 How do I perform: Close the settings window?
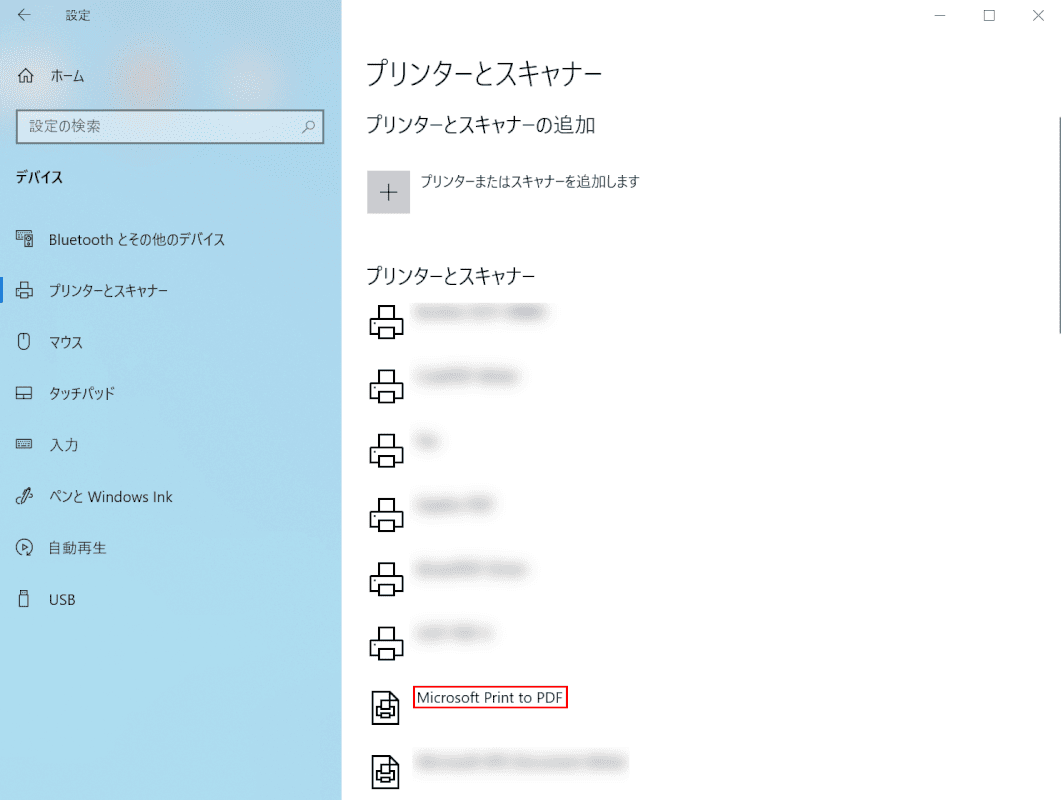(x=1038, y=15)
